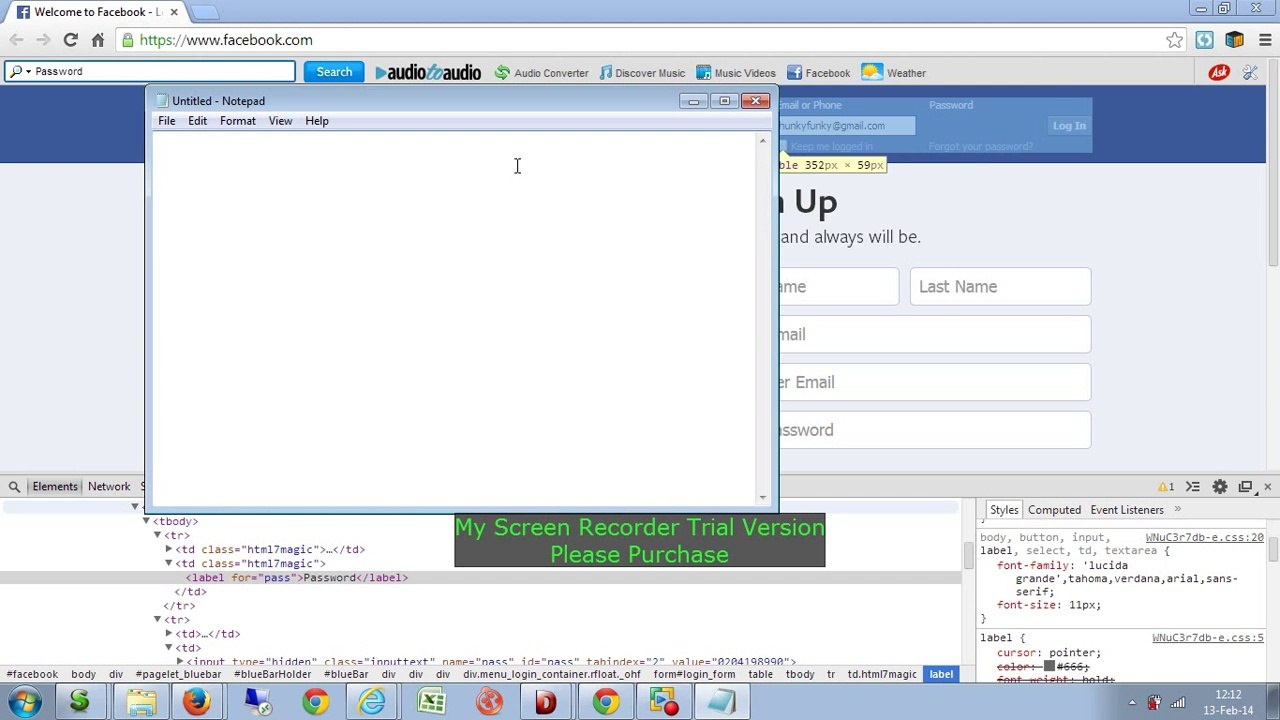Open Excel from the taskbar
The image size is (1280, 720).
coord(432,702)
